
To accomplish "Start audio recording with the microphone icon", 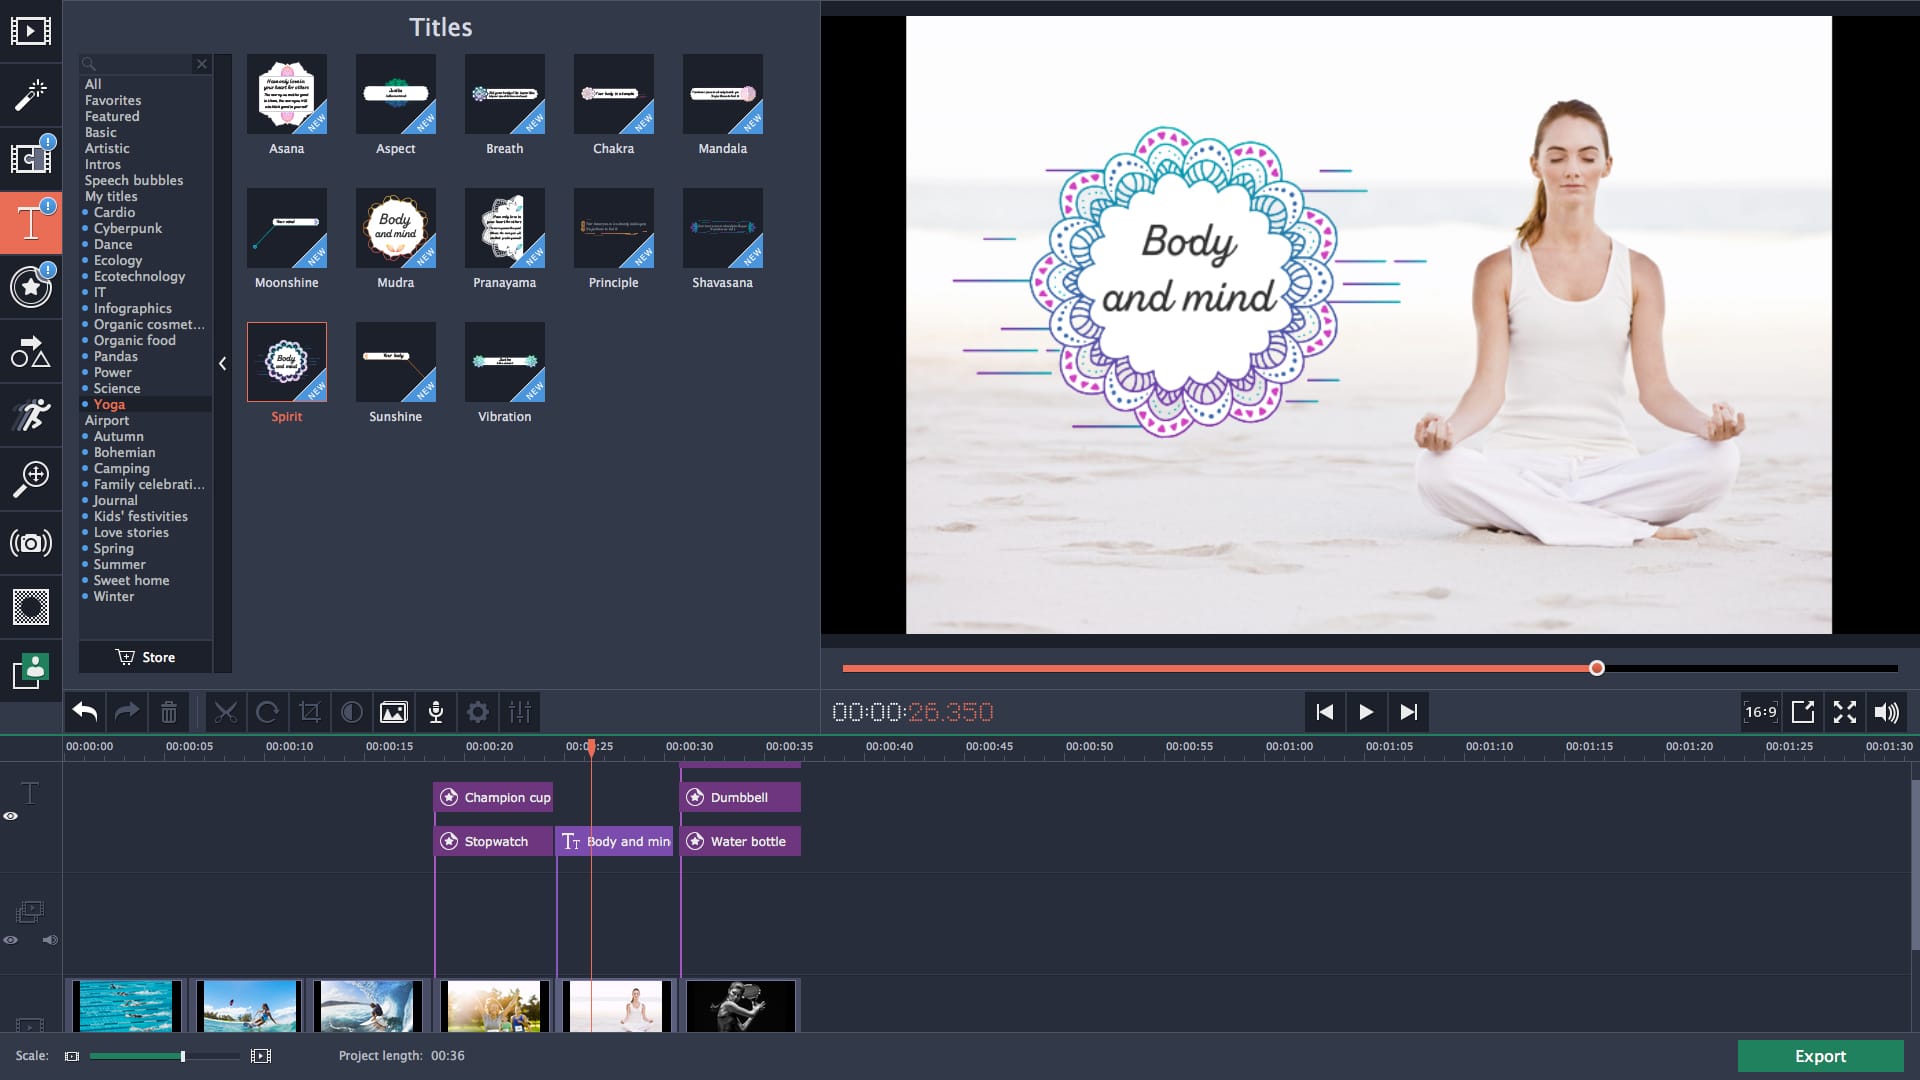I will 435,712.
